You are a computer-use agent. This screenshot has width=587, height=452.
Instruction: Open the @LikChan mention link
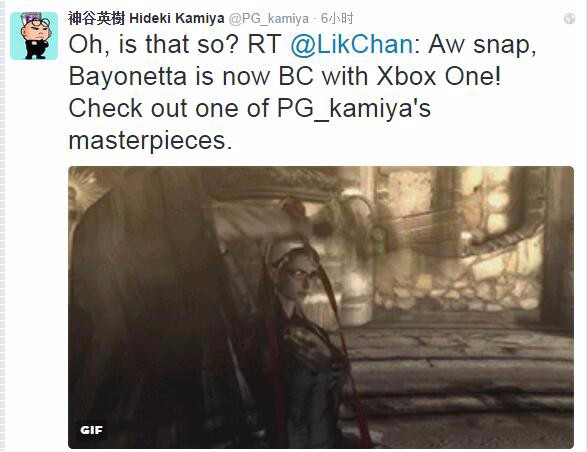tap(351, 44)
